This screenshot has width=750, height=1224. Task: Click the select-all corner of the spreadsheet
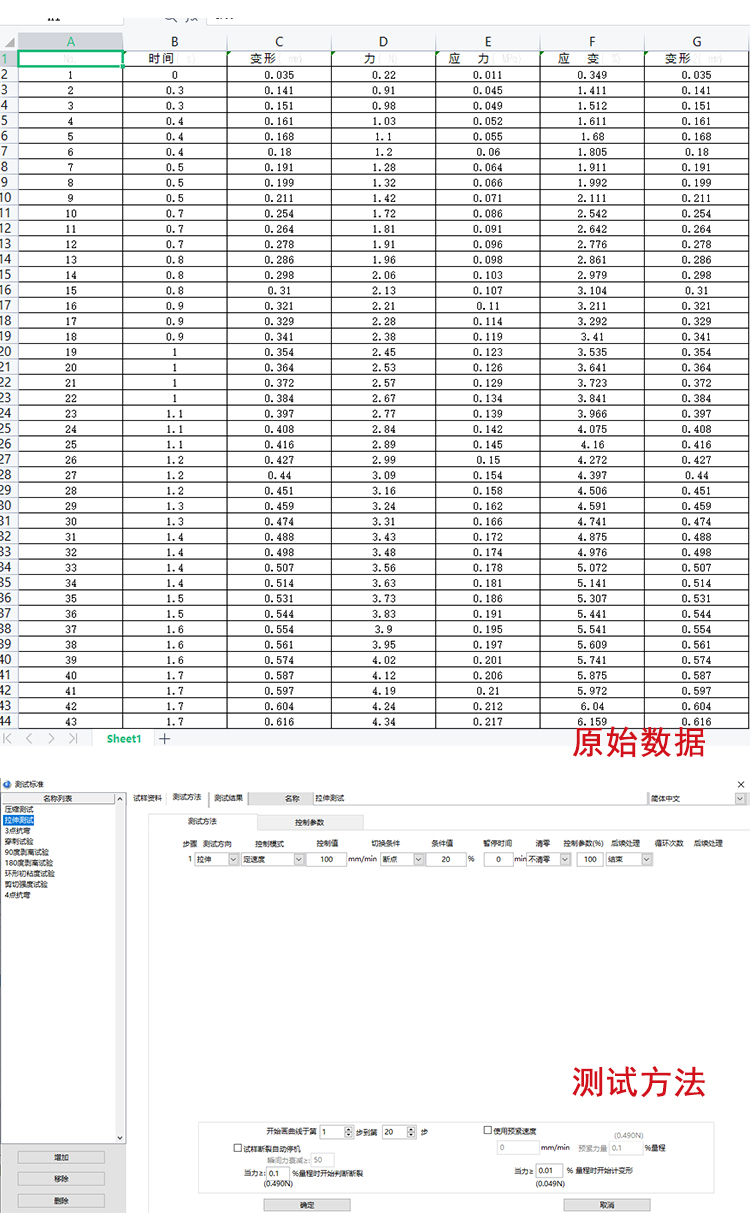(x=8, y=42)
